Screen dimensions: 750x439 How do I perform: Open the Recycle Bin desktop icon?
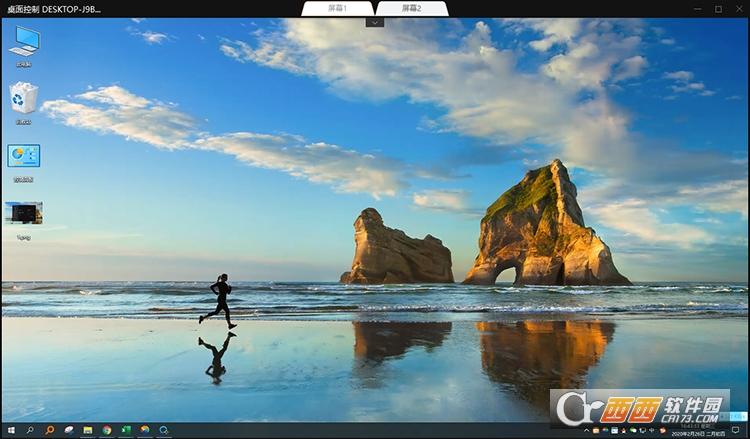(x=23, y=100)
